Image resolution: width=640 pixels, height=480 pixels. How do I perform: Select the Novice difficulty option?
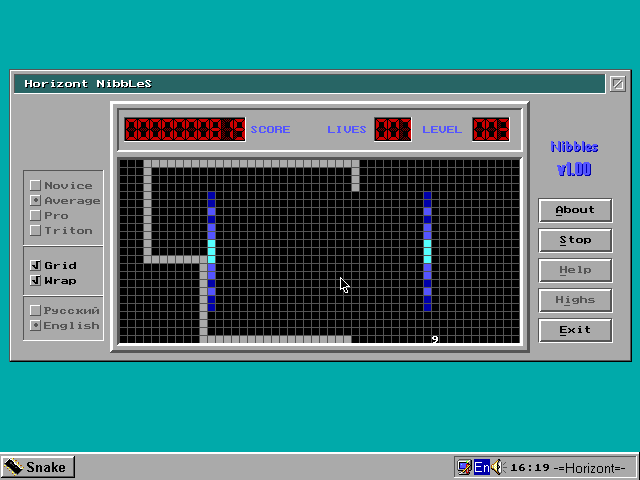[36, 185]
